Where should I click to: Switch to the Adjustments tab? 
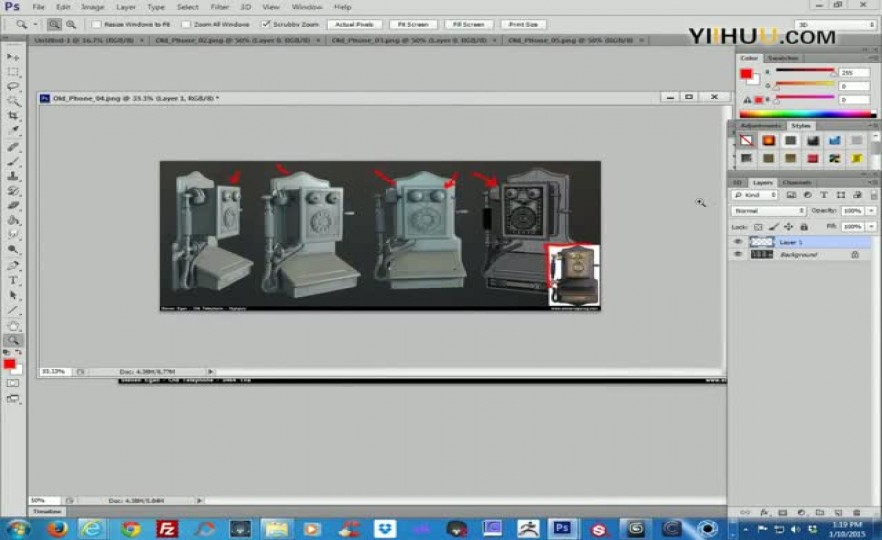point(760,125)
